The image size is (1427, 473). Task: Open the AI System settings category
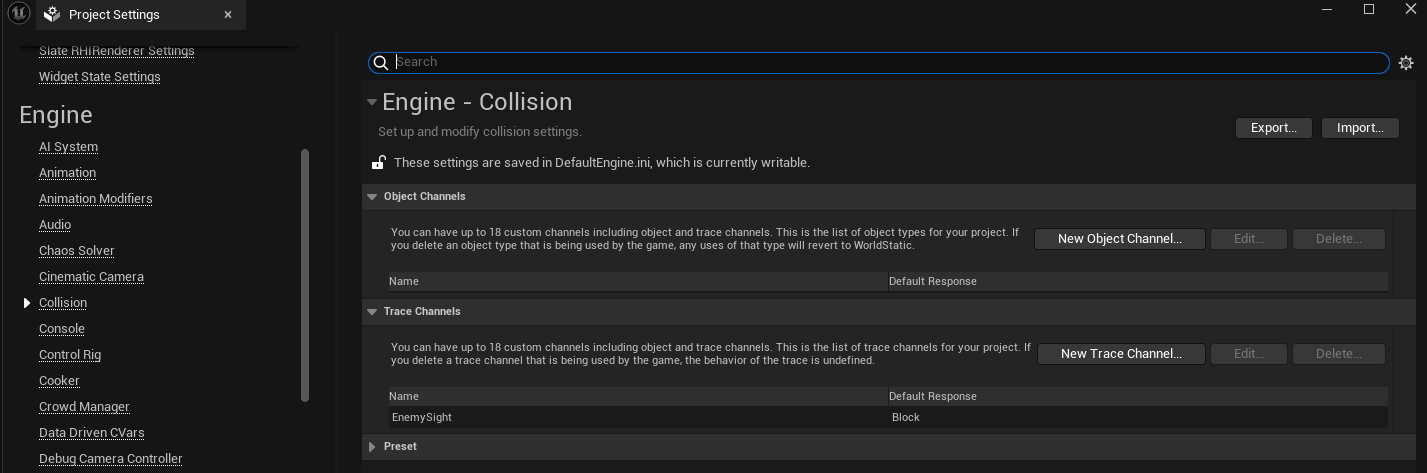pos(68,147)
